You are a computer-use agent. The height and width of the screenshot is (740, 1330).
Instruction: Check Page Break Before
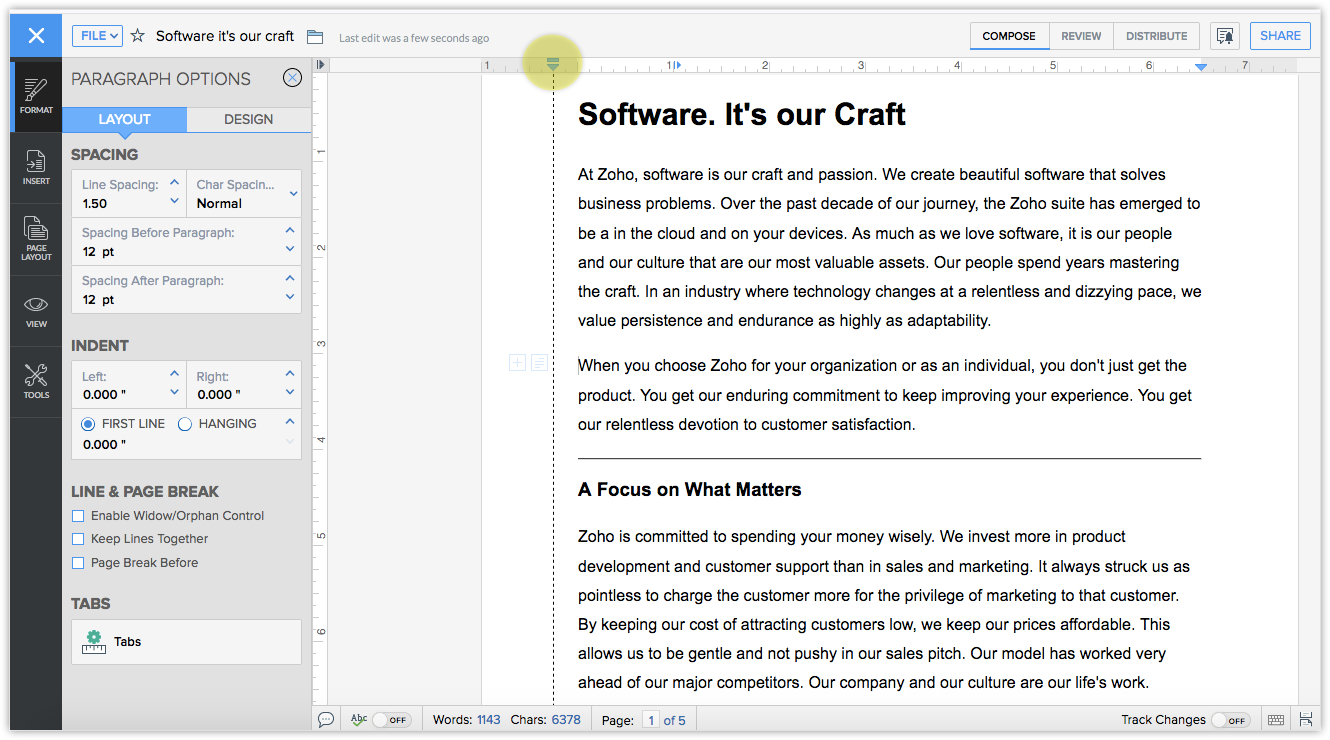tap(78, 563)
